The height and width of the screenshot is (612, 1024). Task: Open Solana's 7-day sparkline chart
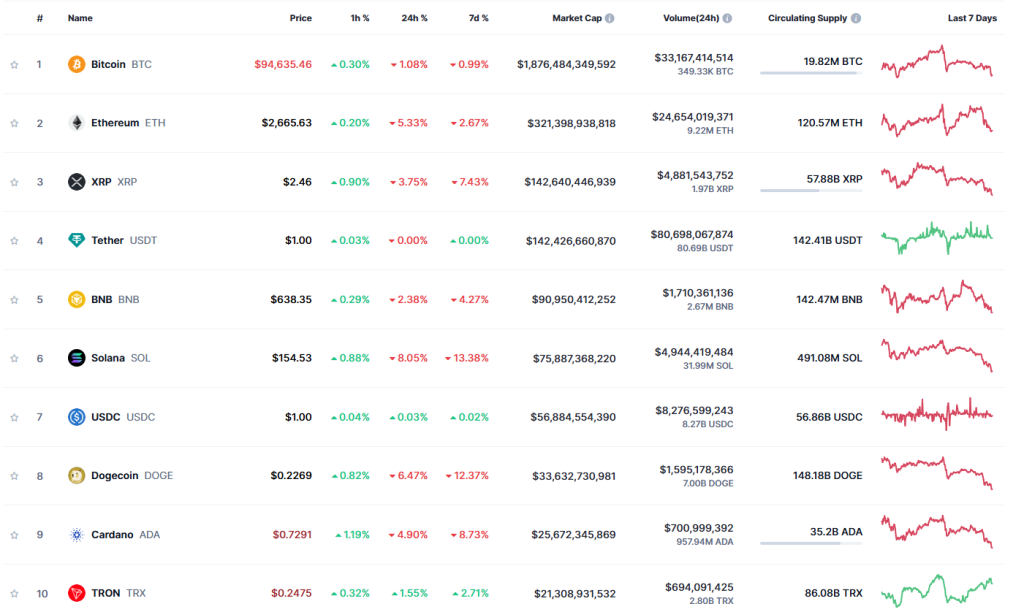(x=936, y=355)
